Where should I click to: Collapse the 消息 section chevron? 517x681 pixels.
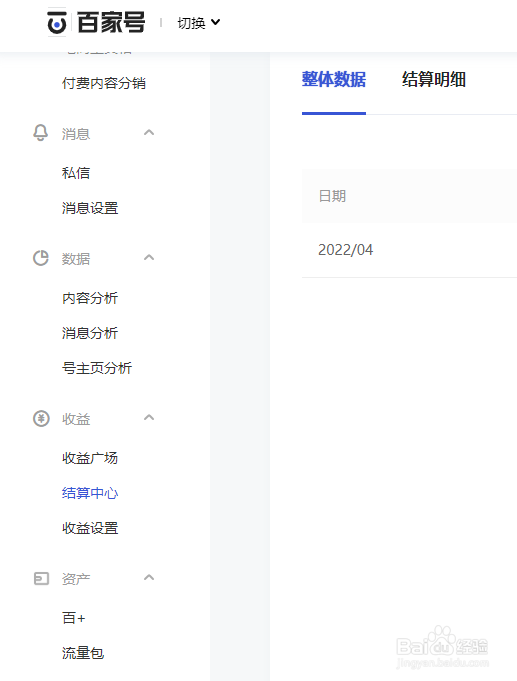pos(149,132)
